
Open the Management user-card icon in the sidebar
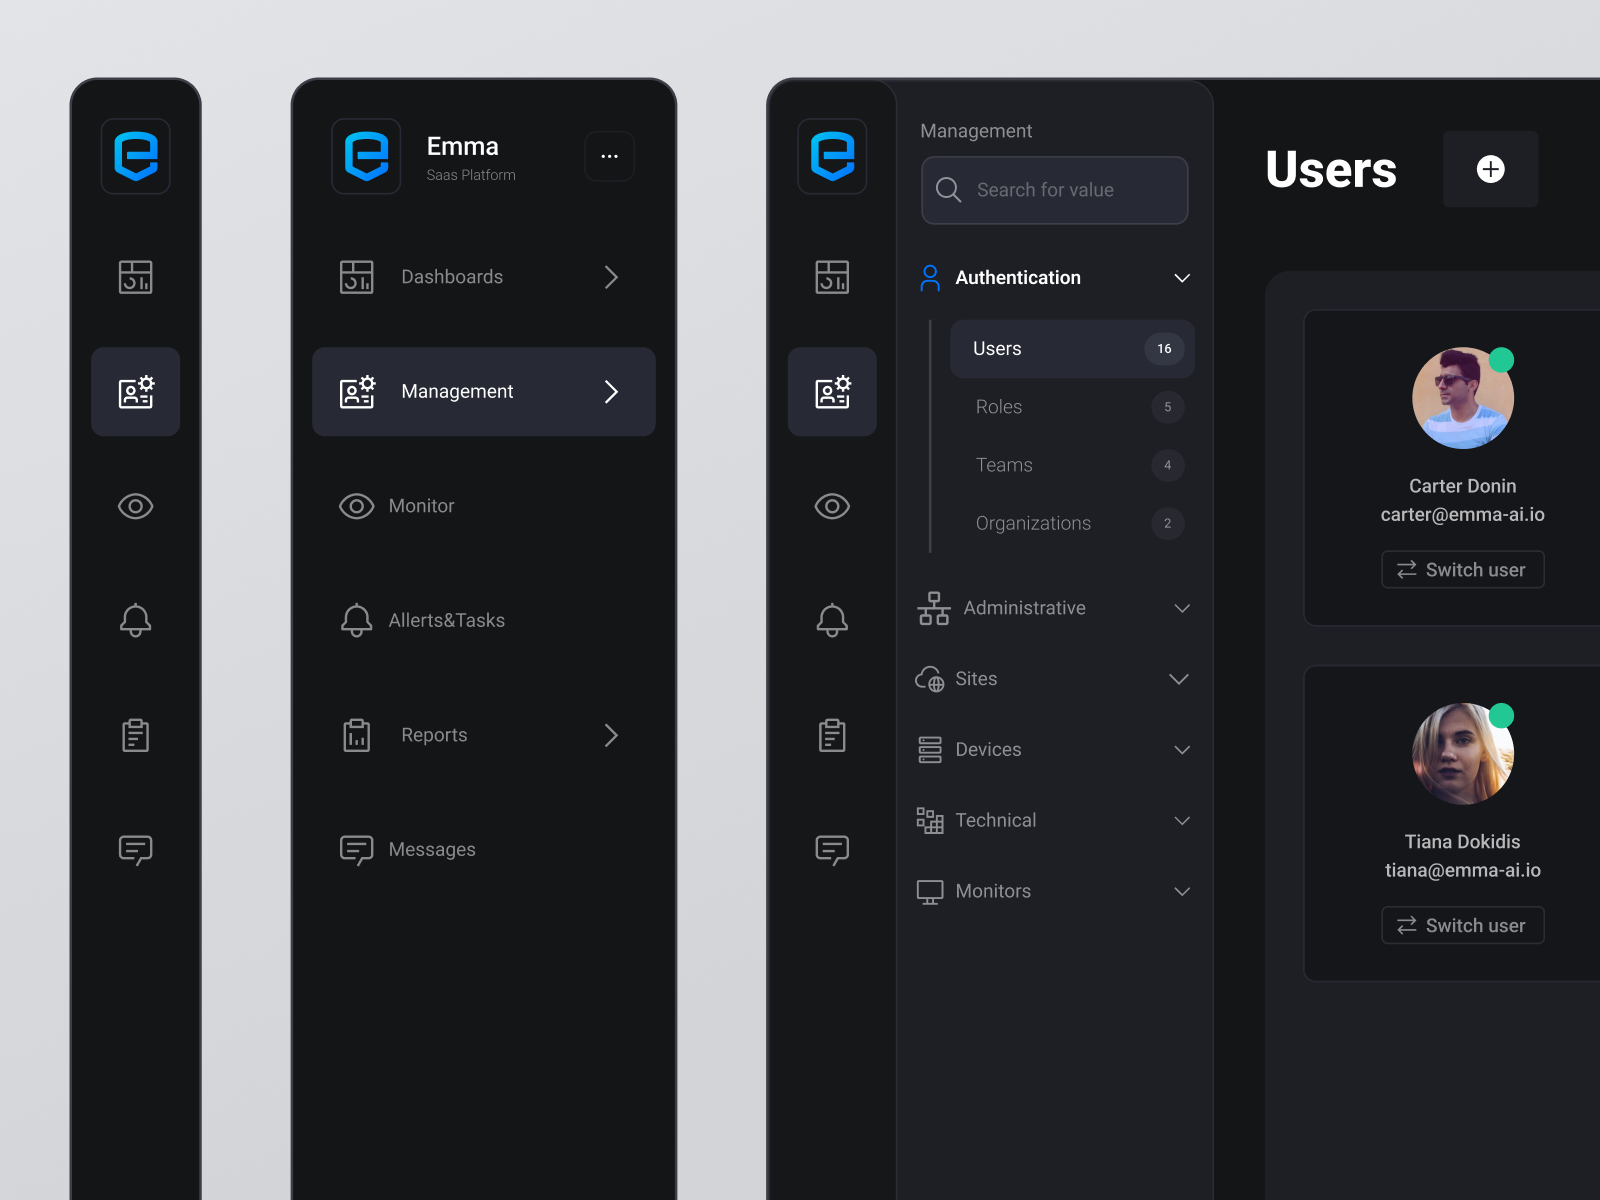coord(135,392)
